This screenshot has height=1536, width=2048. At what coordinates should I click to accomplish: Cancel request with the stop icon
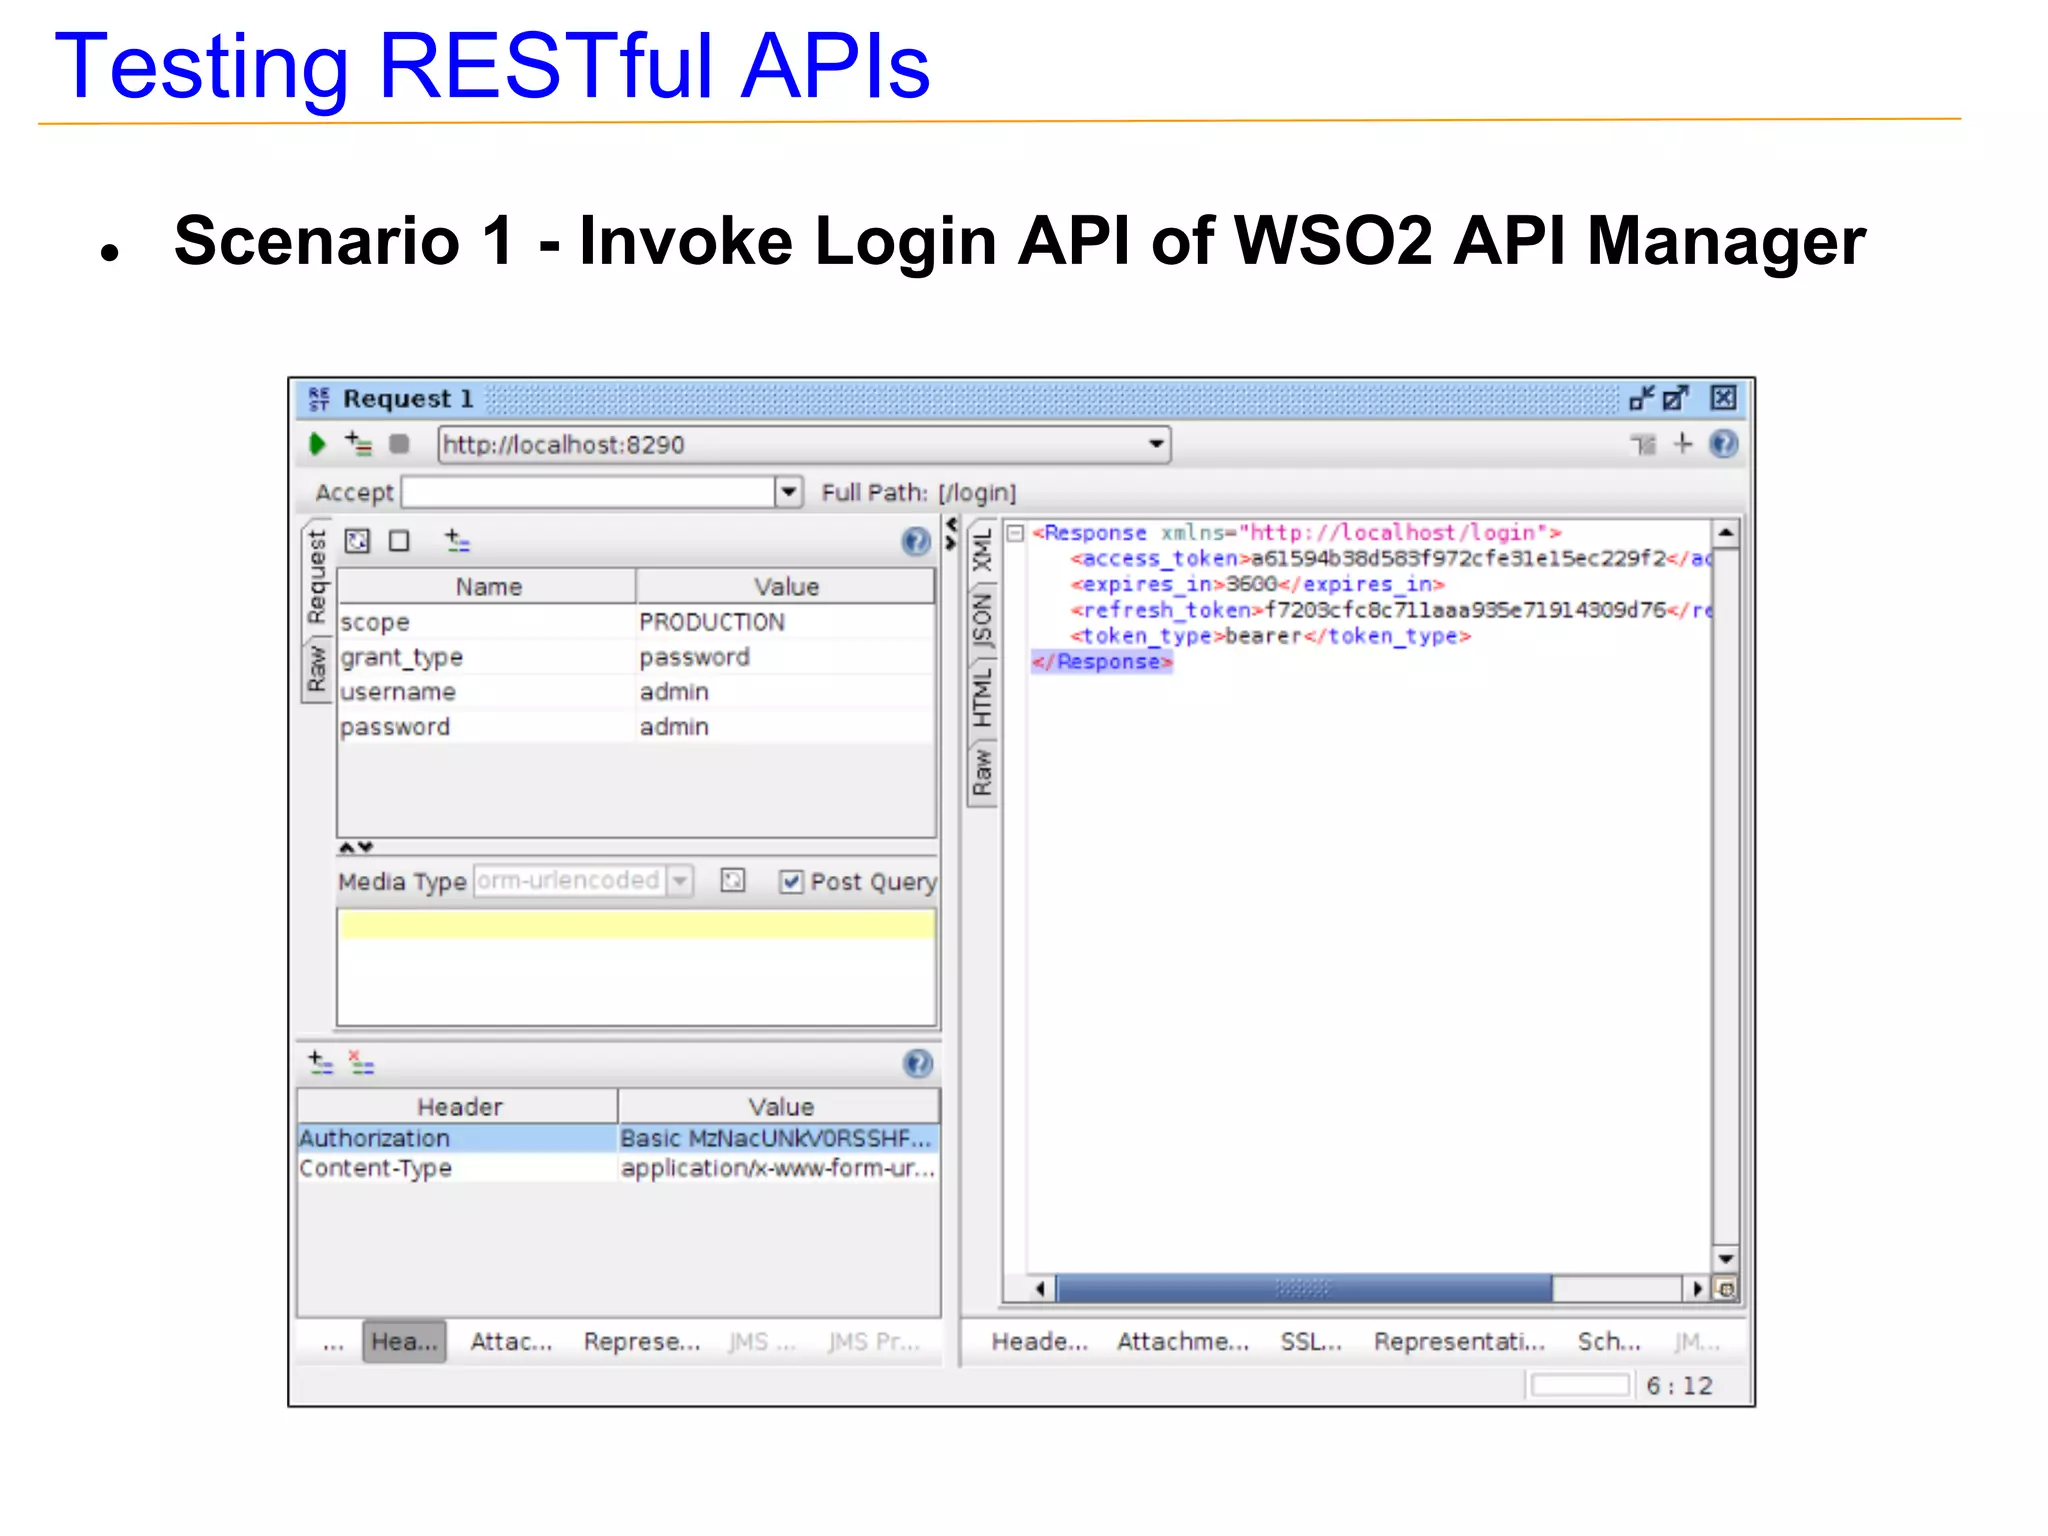399,444
